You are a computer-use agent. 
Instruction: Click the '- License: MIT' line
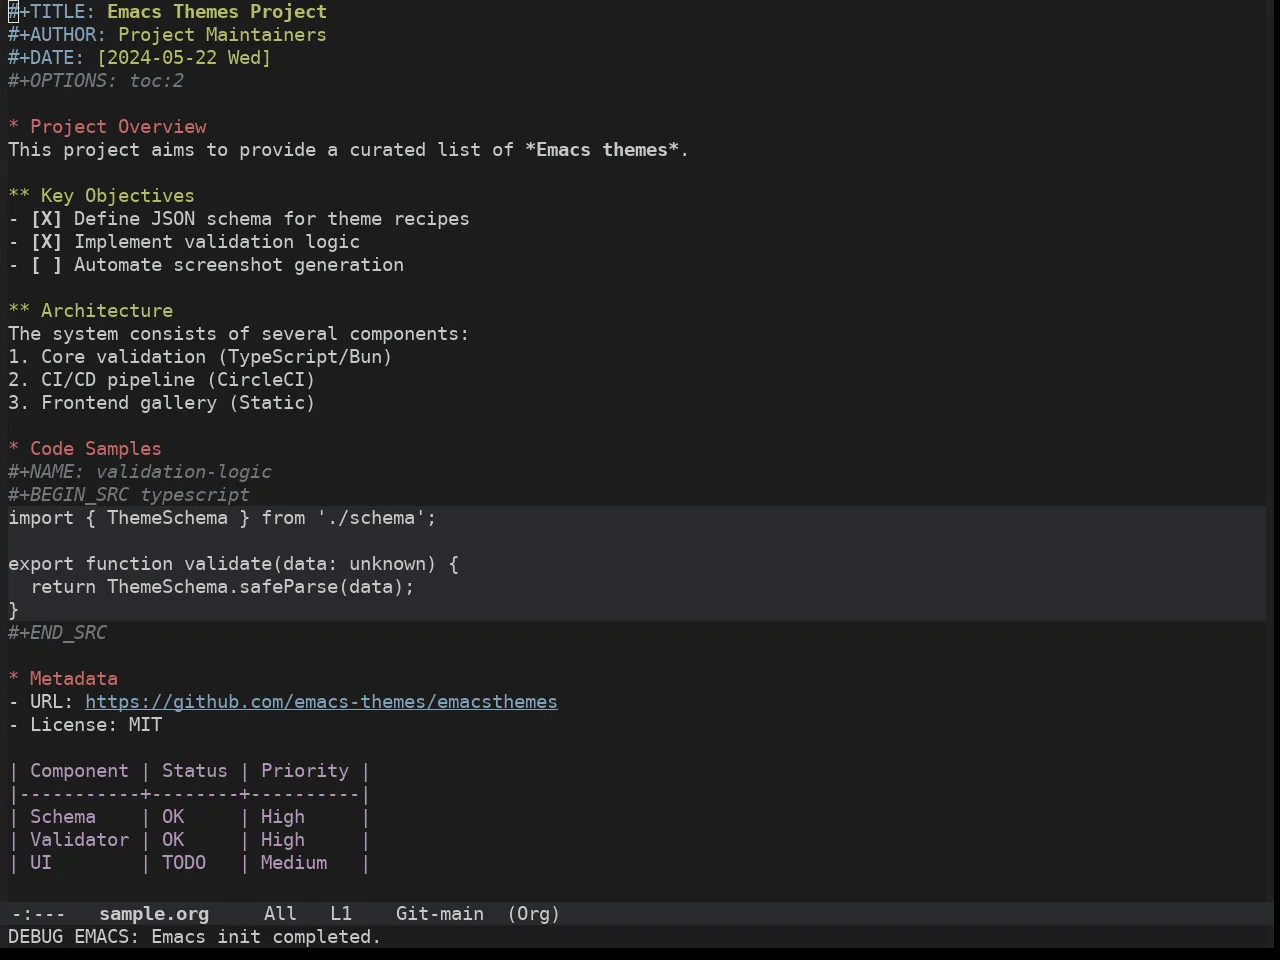(x=85, y=725)
